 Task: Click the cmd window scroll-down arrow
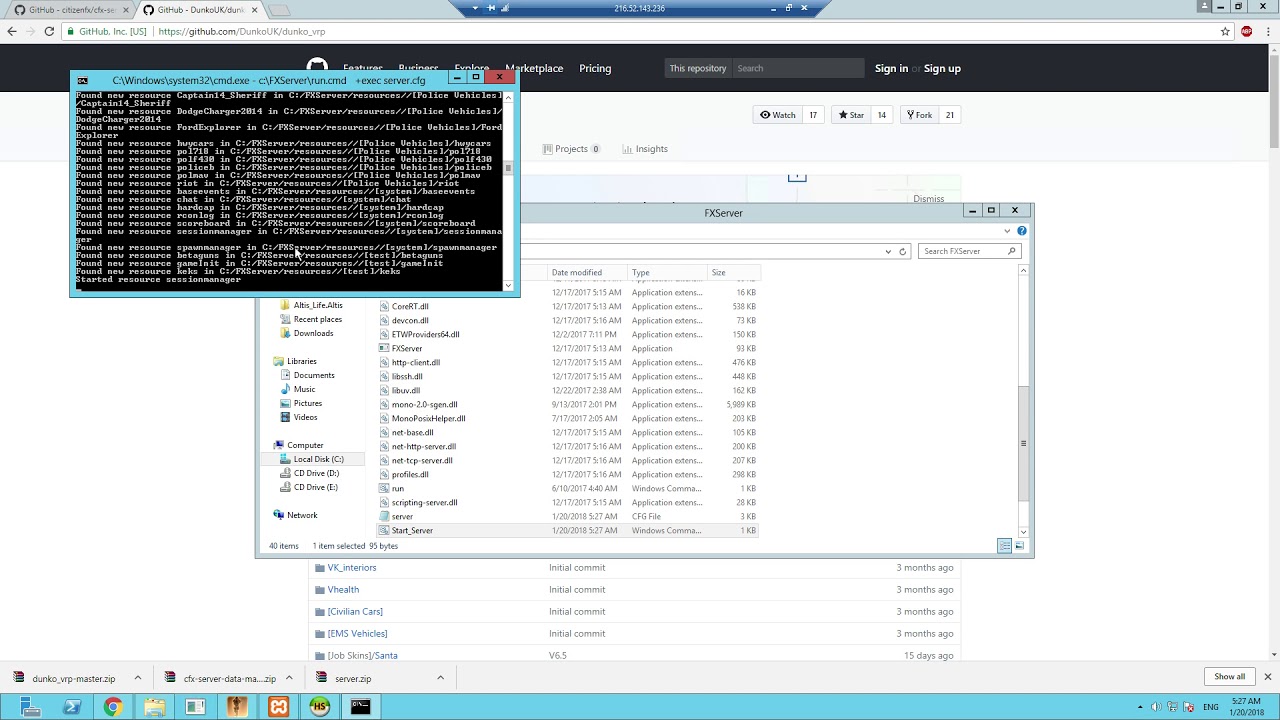pyautogui.click(x=508, y=285)
